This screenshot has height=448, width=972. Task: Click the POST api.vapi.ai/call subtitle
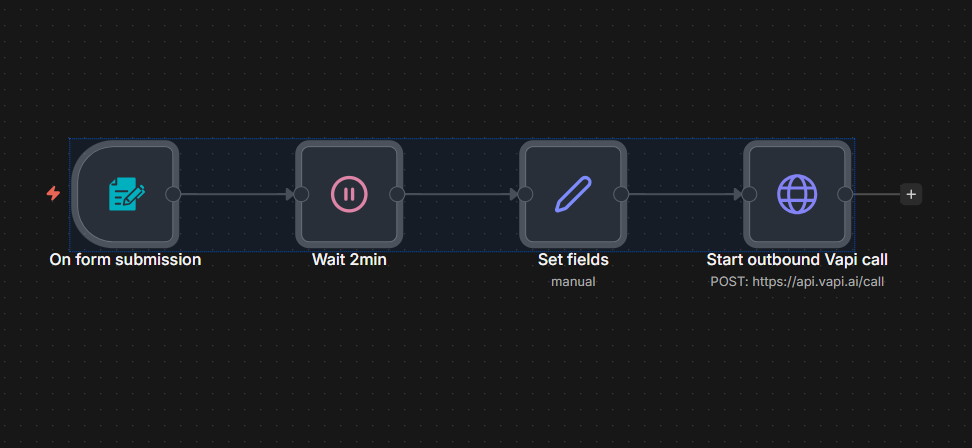click(797, 282)
